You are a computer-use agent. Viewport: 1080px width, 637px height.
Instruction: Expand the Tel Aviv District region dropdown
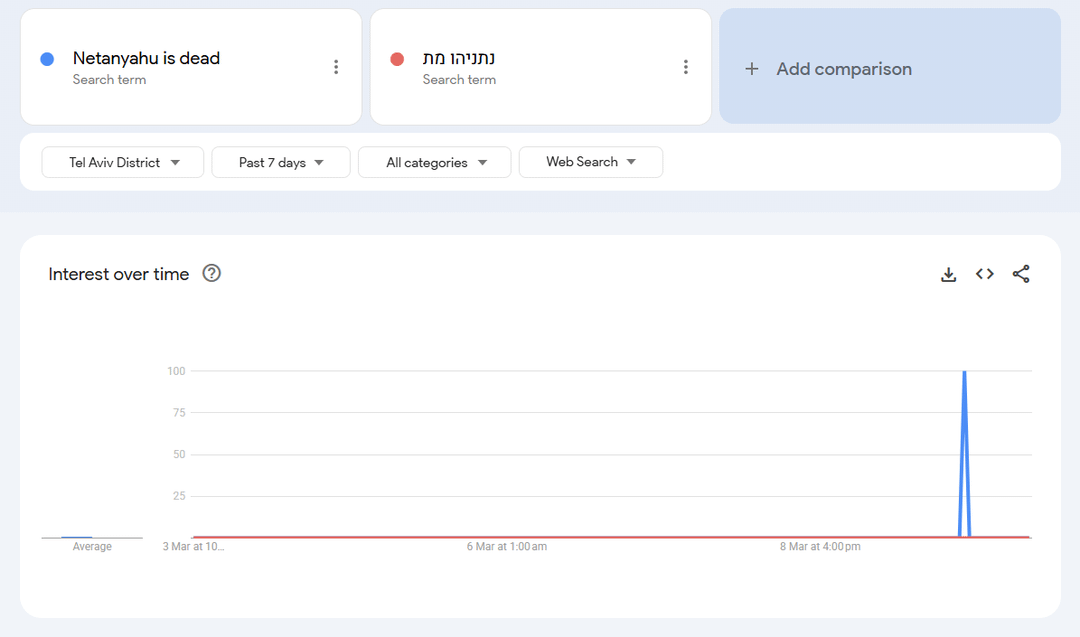pyautogui.click(x=123, y=162)
